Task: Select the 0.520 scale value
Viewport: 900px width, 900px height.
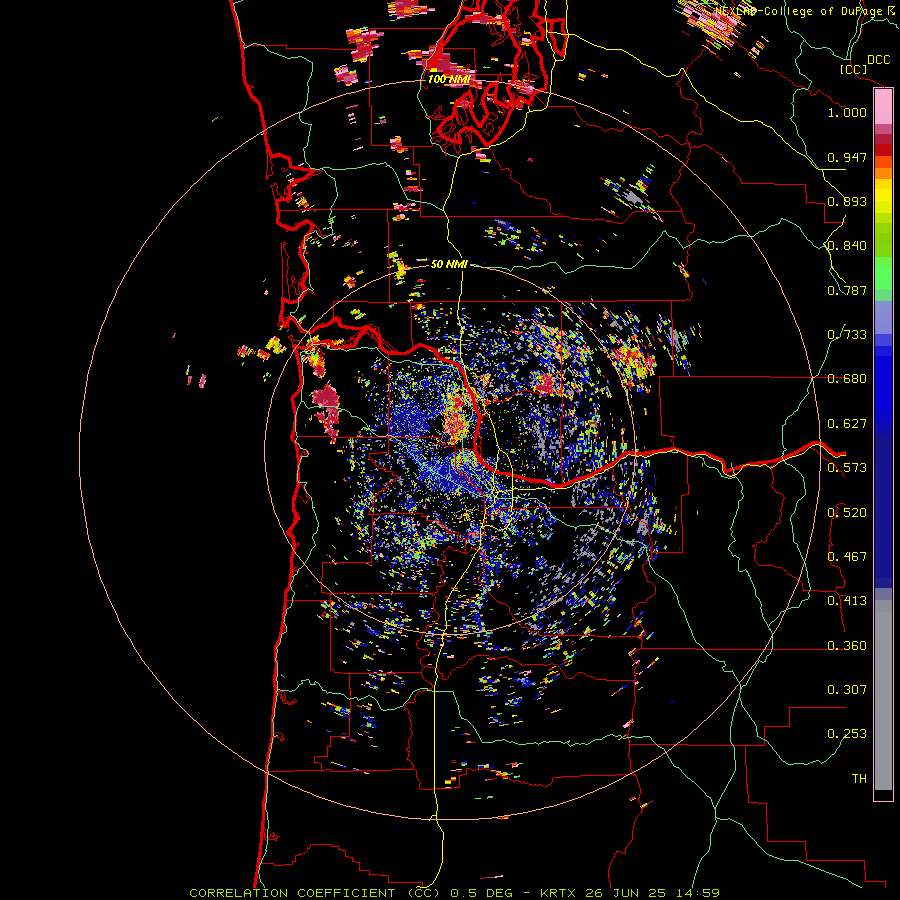Action: pos(847,513)
